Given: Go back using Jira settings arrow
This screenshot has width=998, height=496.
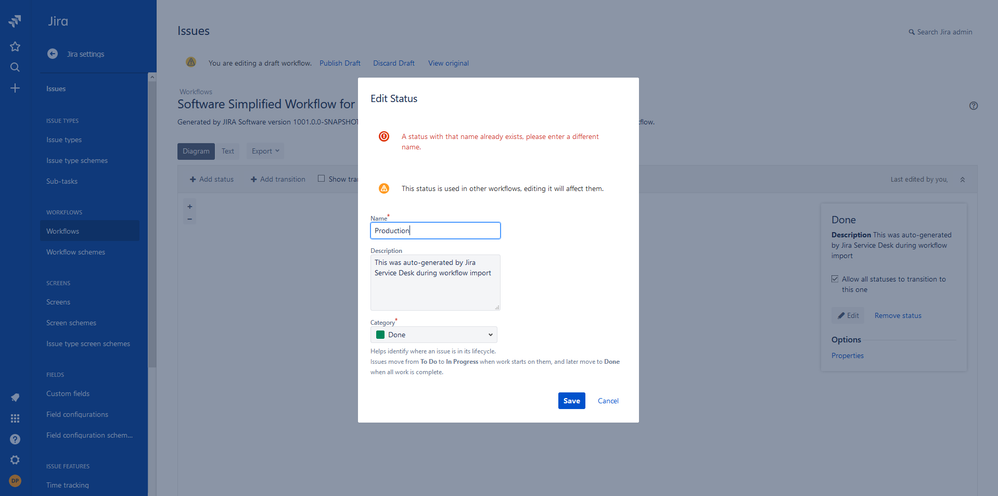Looking at the screenshot, I should click(53, 54).
